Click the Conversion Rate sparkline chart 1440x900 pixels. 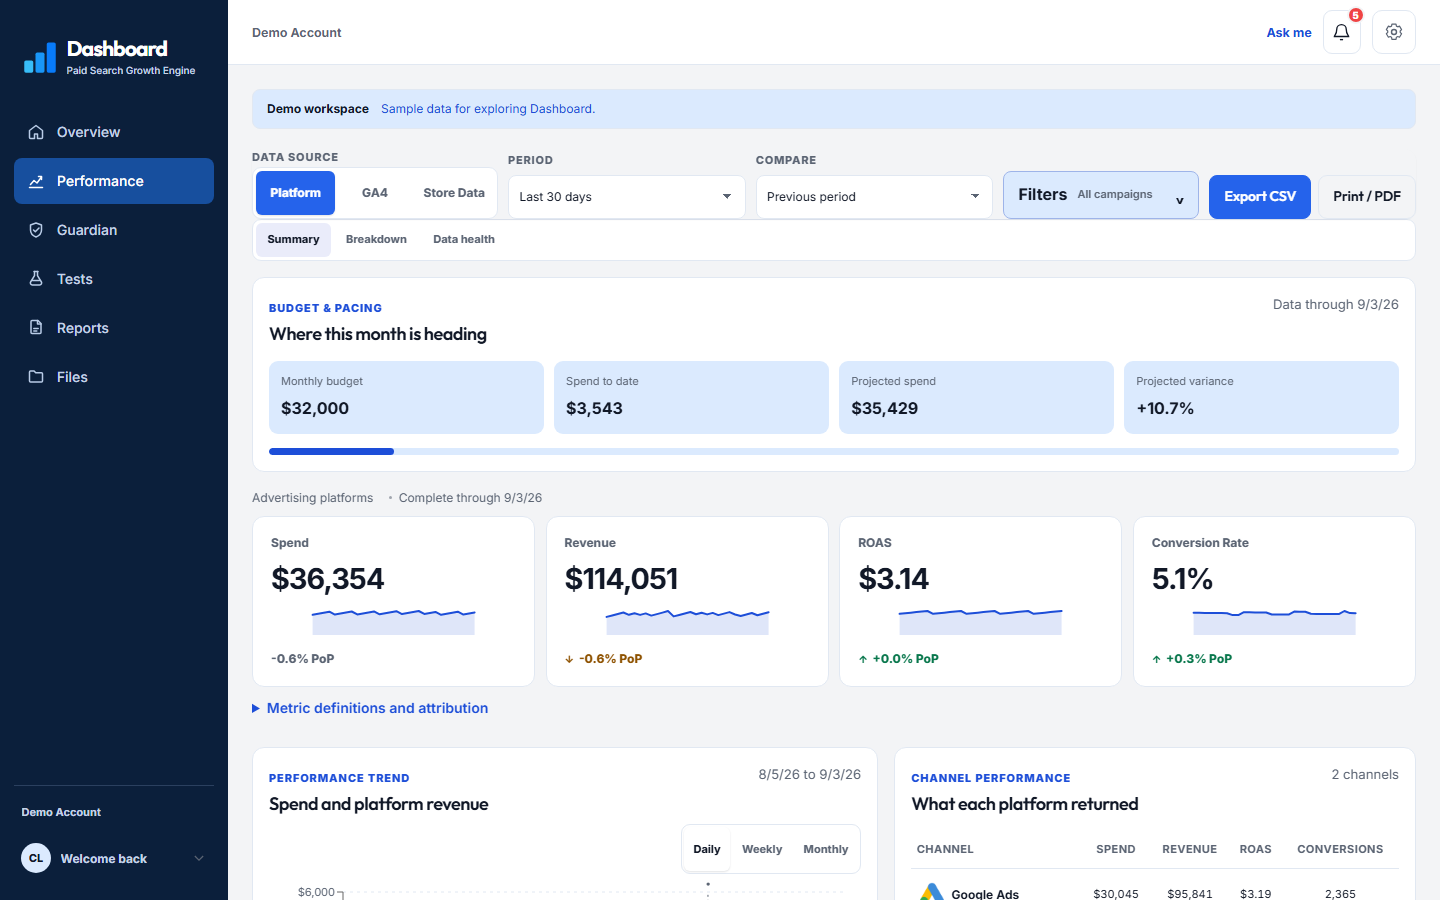click(1274, 621)
